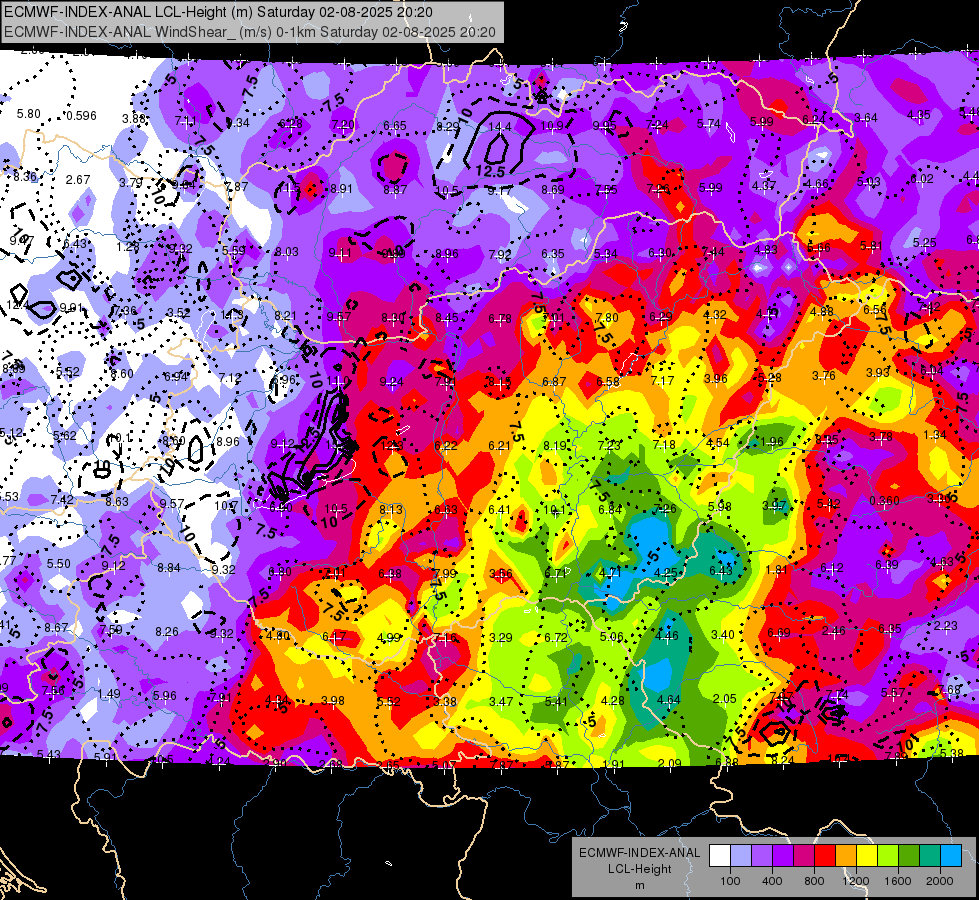Screen dimensions: 979x900
Task: Click the WindShear 0-1km title line
Action: coord(250,32)
